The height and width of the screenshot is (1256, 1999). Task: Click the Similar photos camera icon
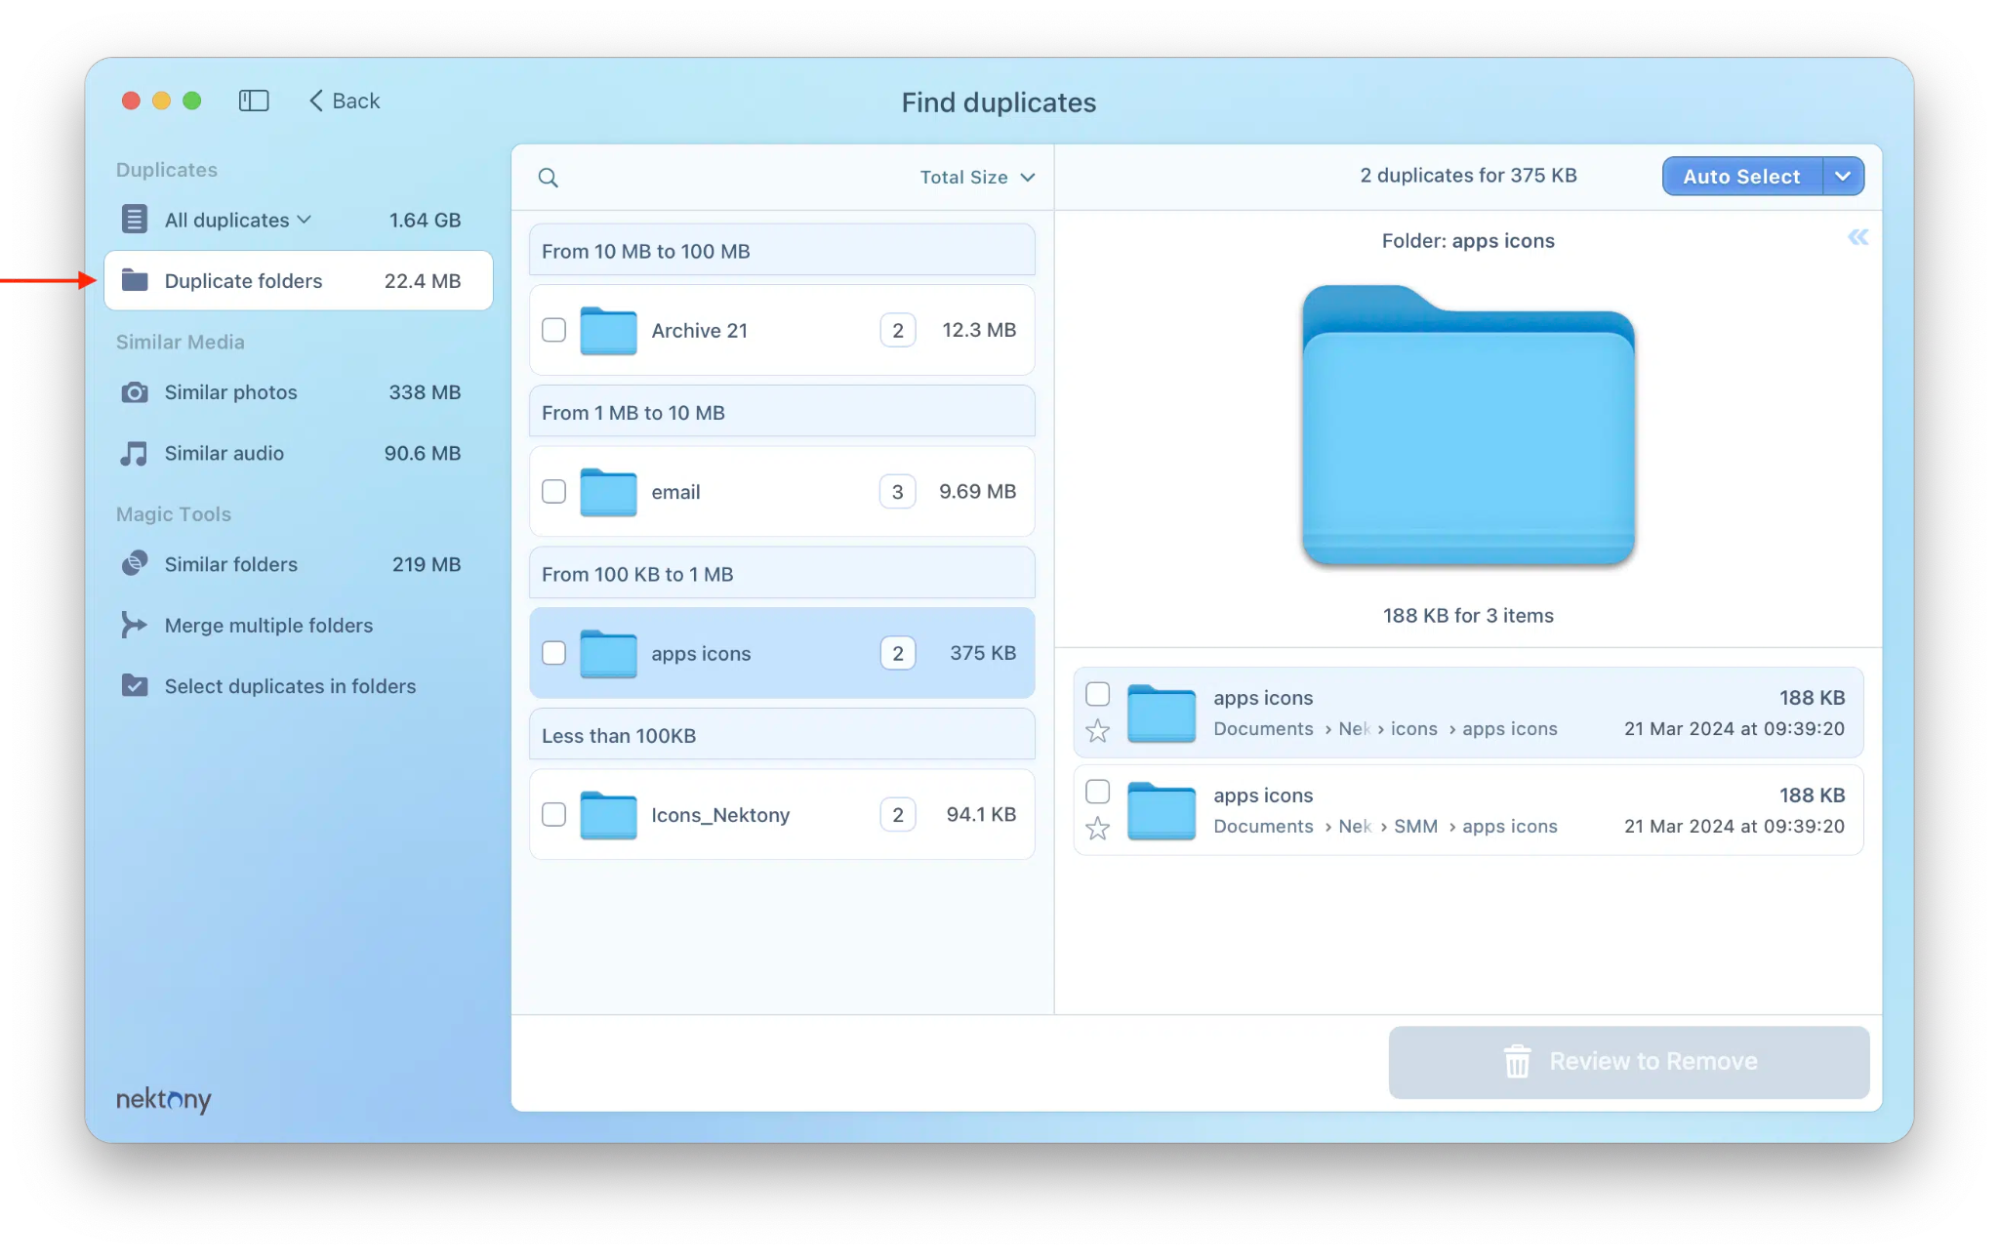click(x=134, y=392)
